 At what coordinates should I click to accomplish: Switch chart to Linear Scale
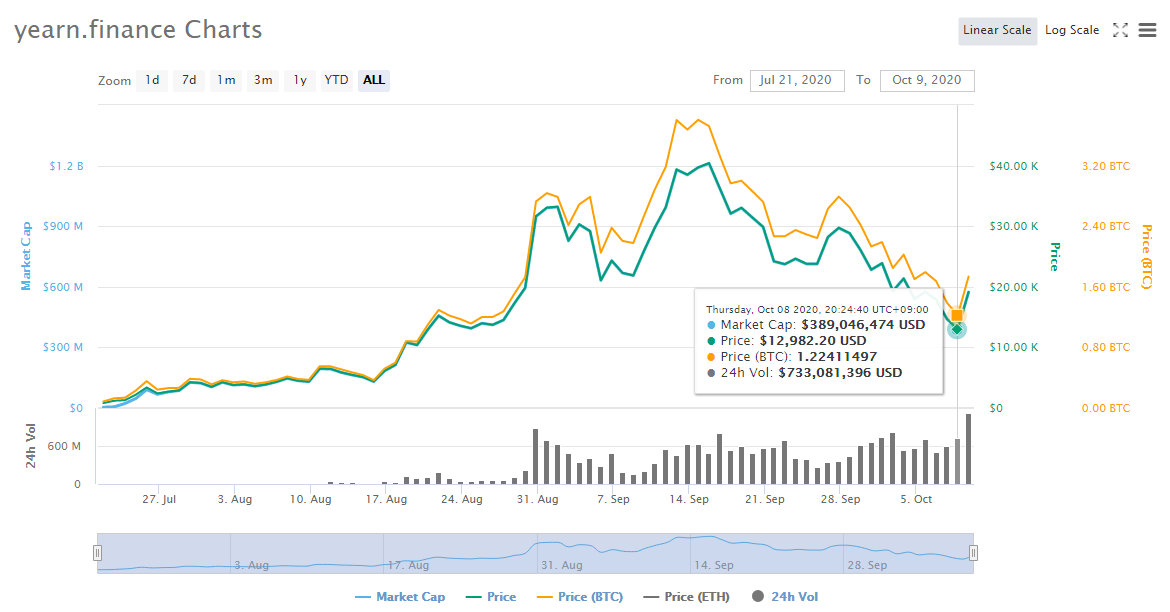tap(997, 31)
